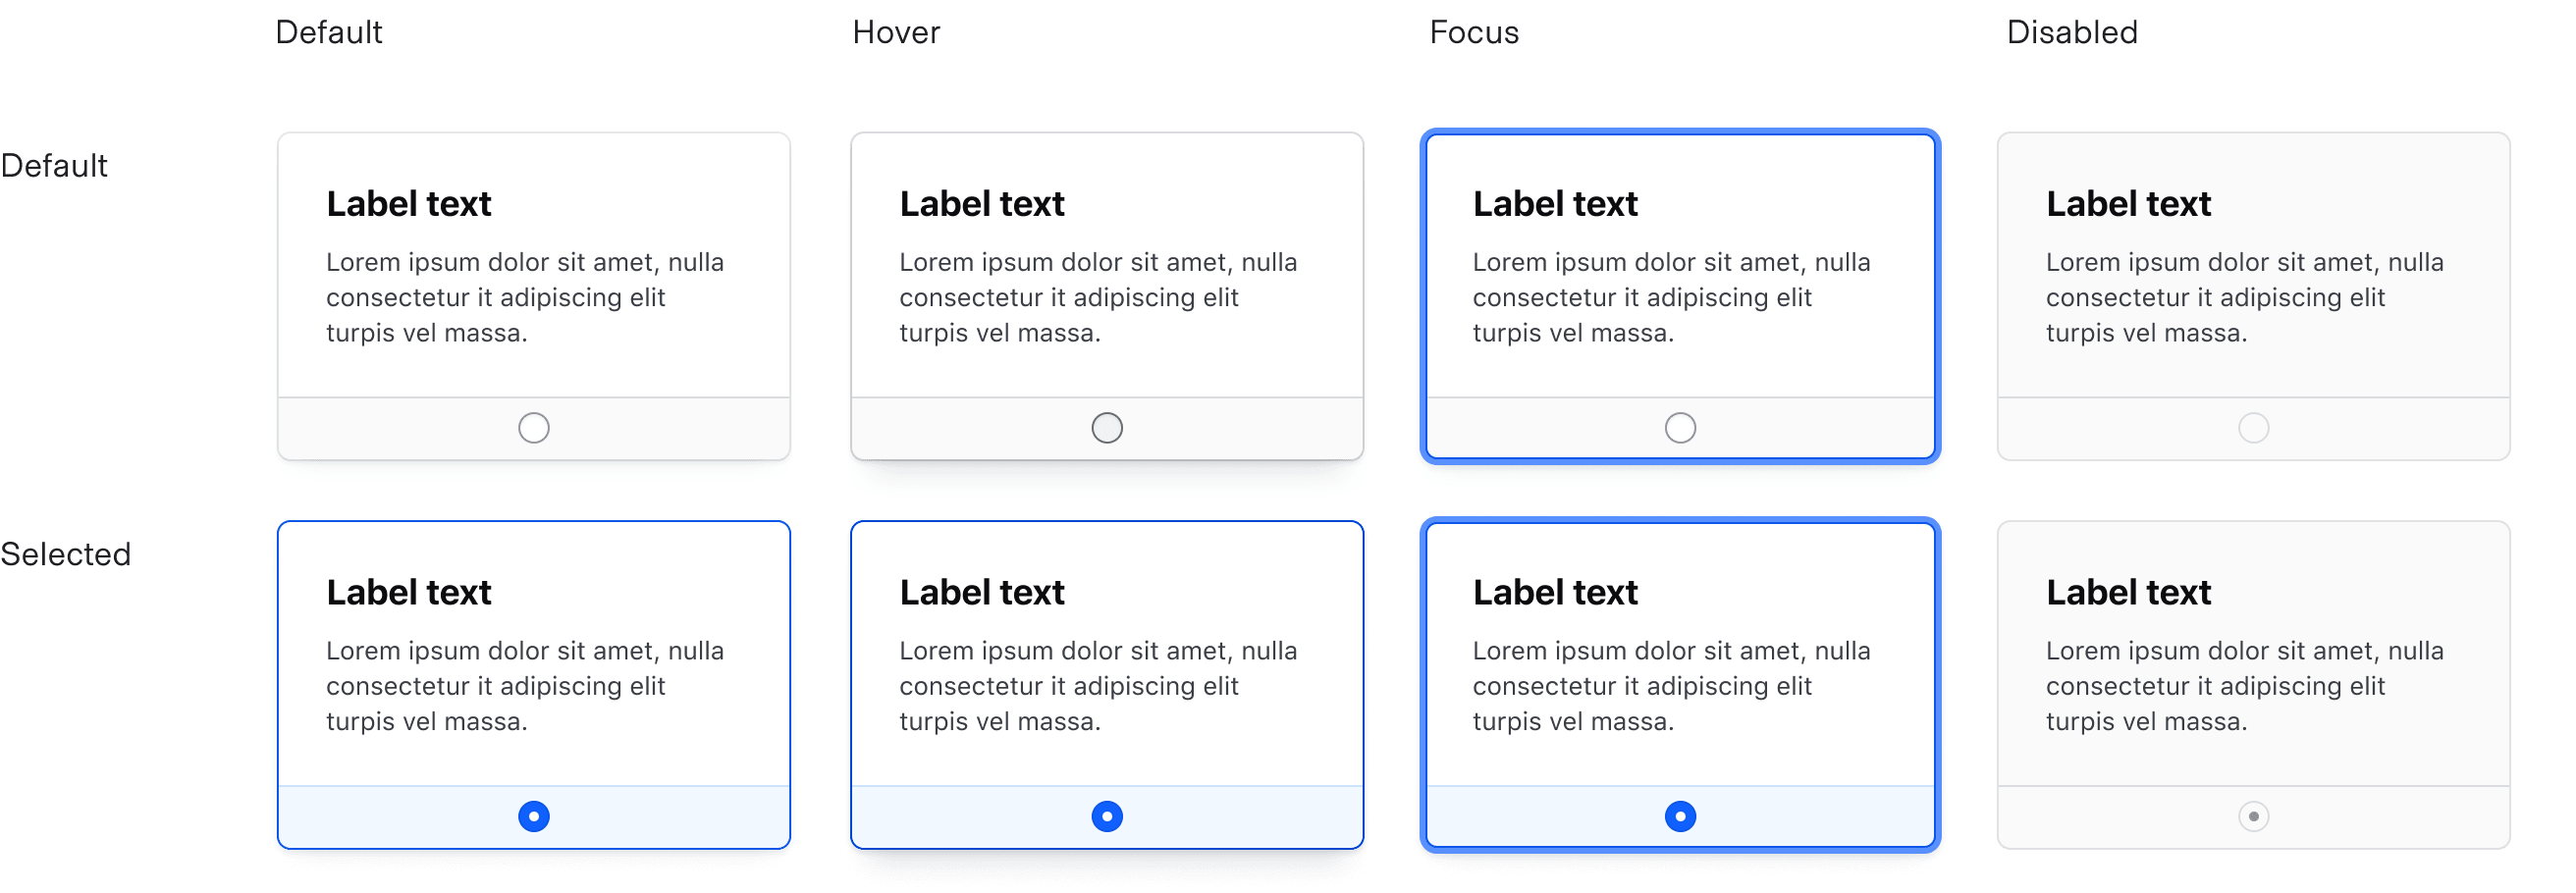2576x893 pixels.
Task: Click the filled radio in the focused selected card
Action: click(x=1680, y=816)
